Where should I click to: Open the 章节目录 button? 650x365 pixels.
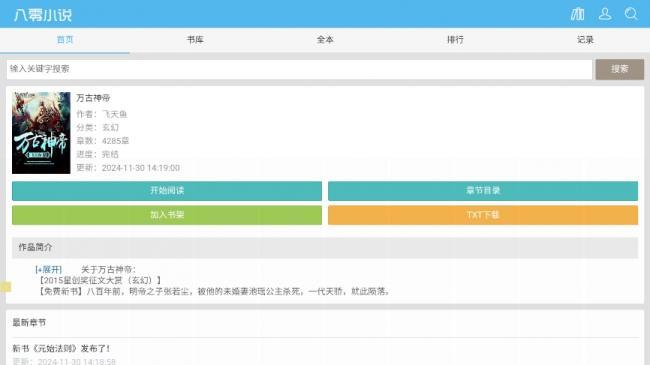(483, 191)
